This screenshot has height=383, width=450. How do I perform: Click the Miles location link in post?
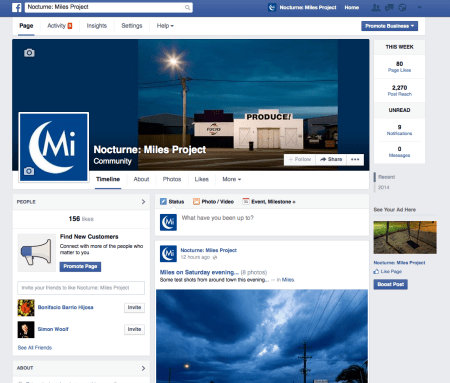[x=288, y=280]
